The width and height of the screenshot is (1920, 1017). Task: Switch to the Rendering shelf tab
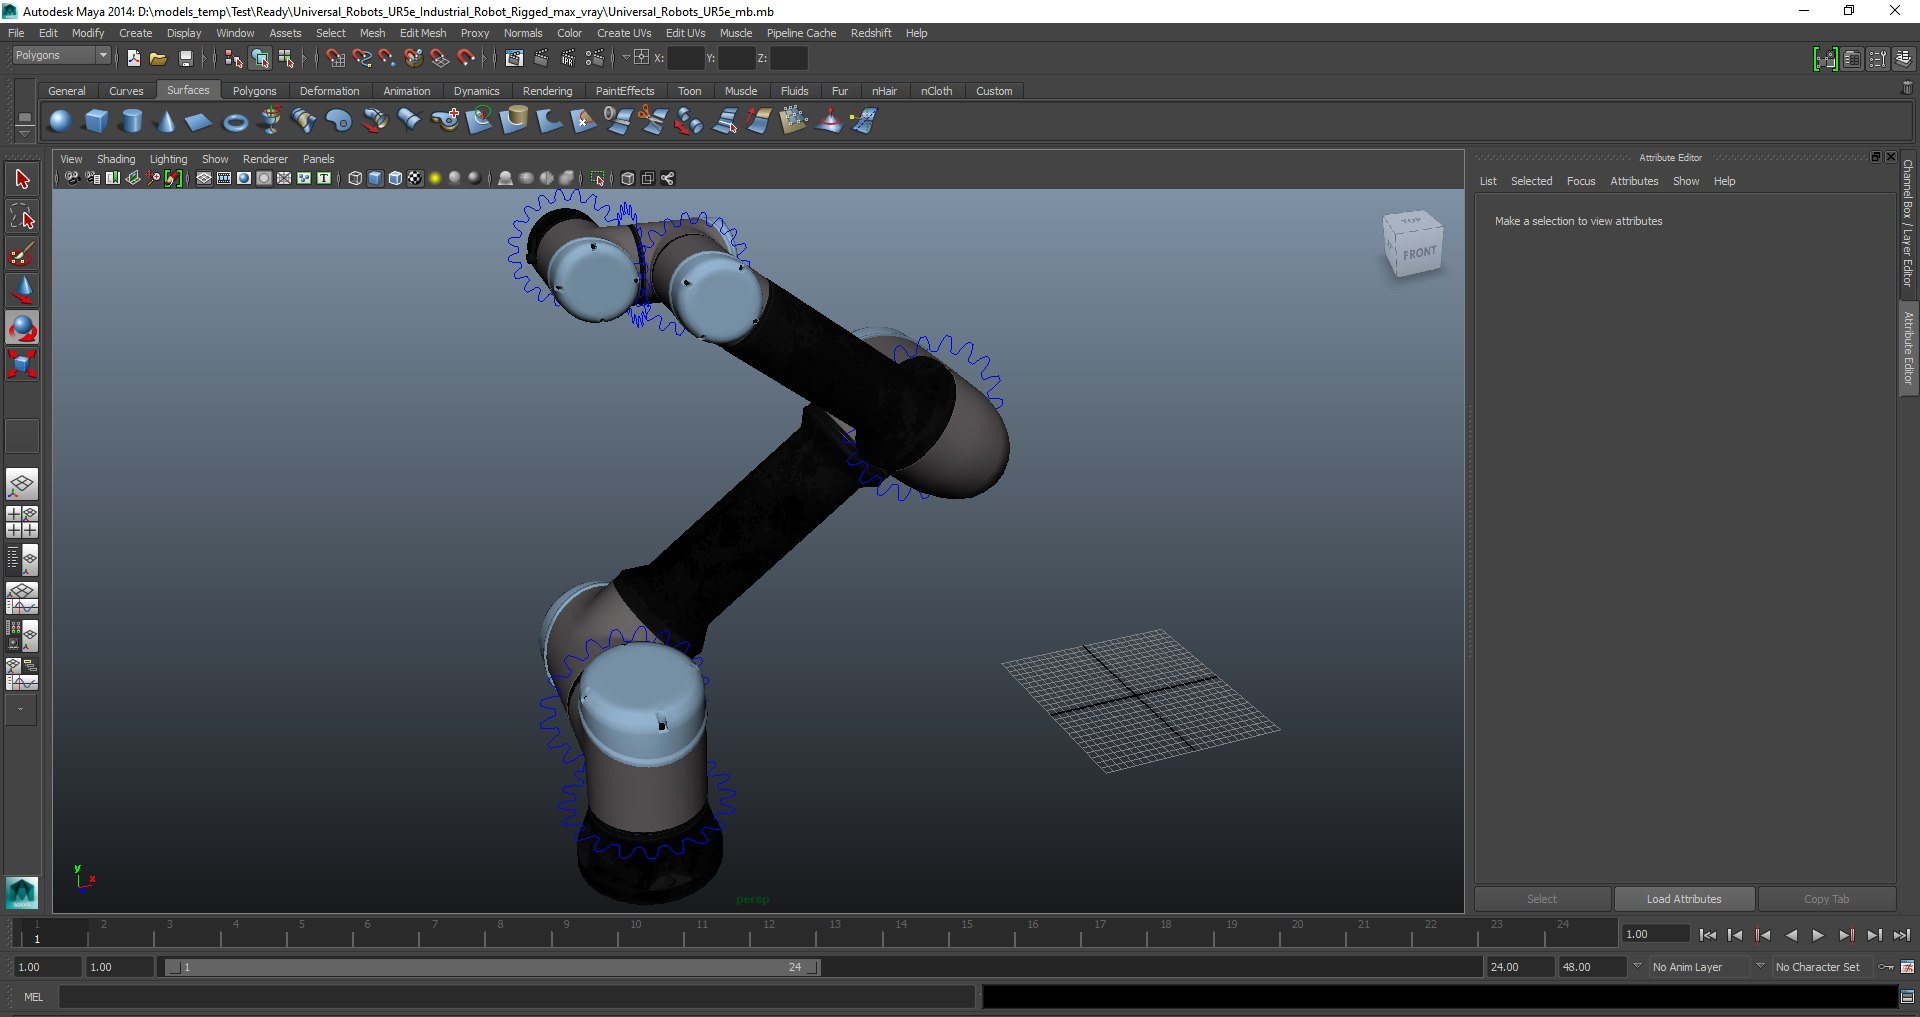point(547,90)
